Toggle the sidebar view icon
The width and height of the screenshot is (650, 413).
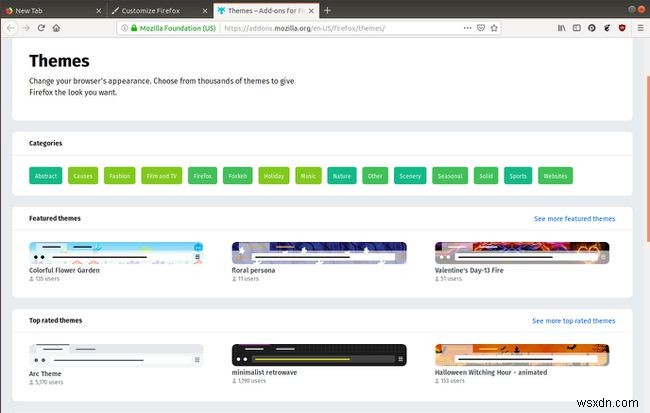click(x=577, y=28)
